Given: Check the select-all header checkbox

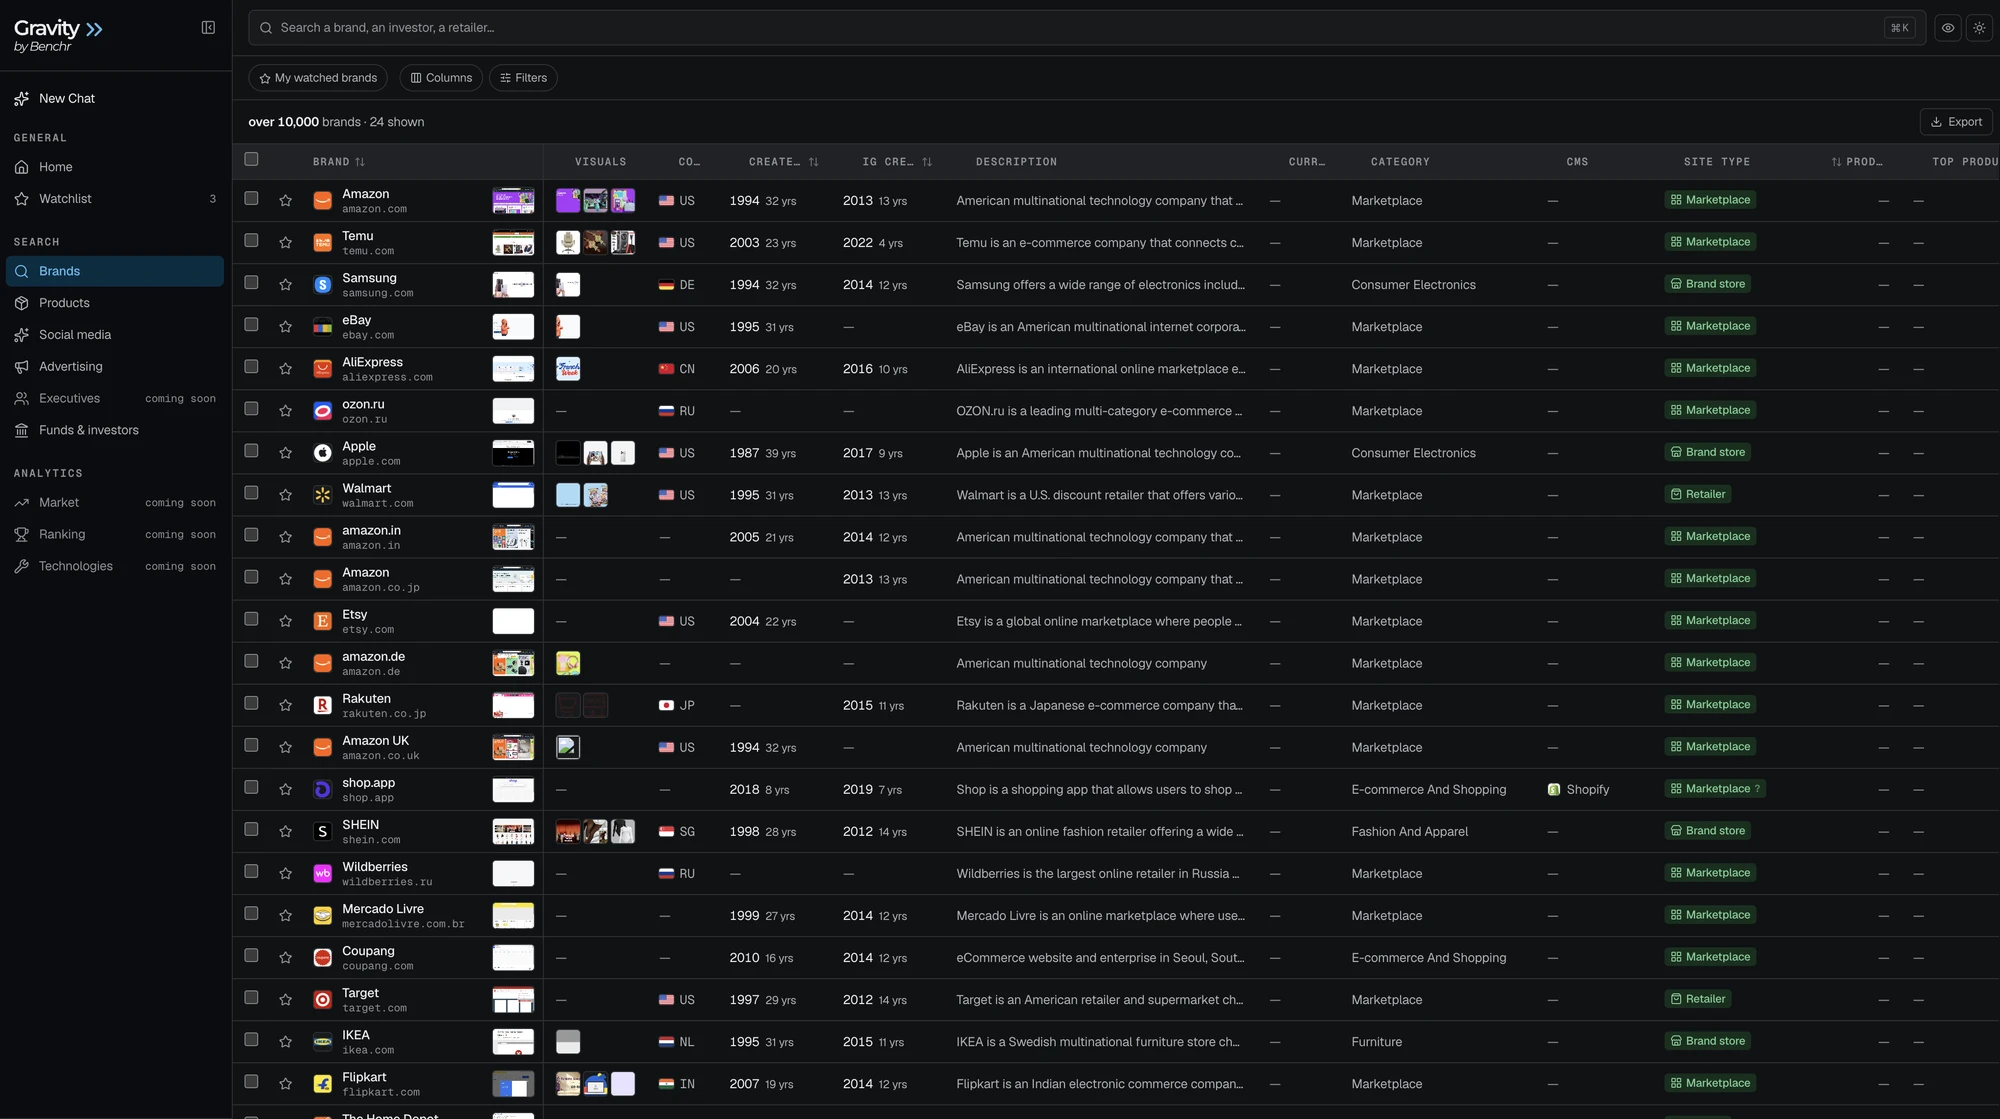Looking at the screenshot, I should coord(251,159).
